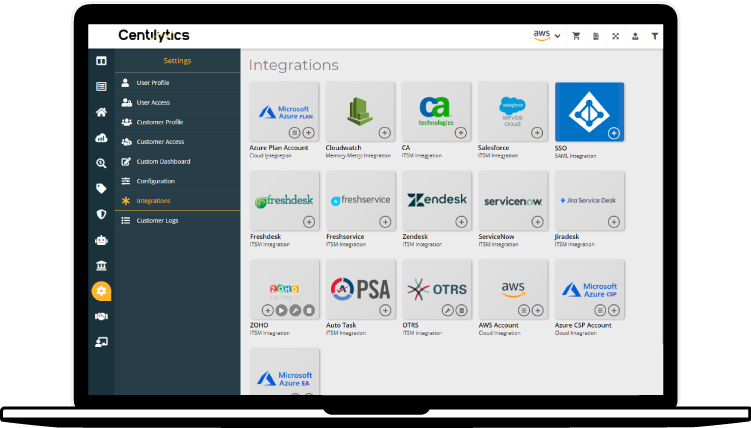Click the shopping cart icon in header

point(576,36)
